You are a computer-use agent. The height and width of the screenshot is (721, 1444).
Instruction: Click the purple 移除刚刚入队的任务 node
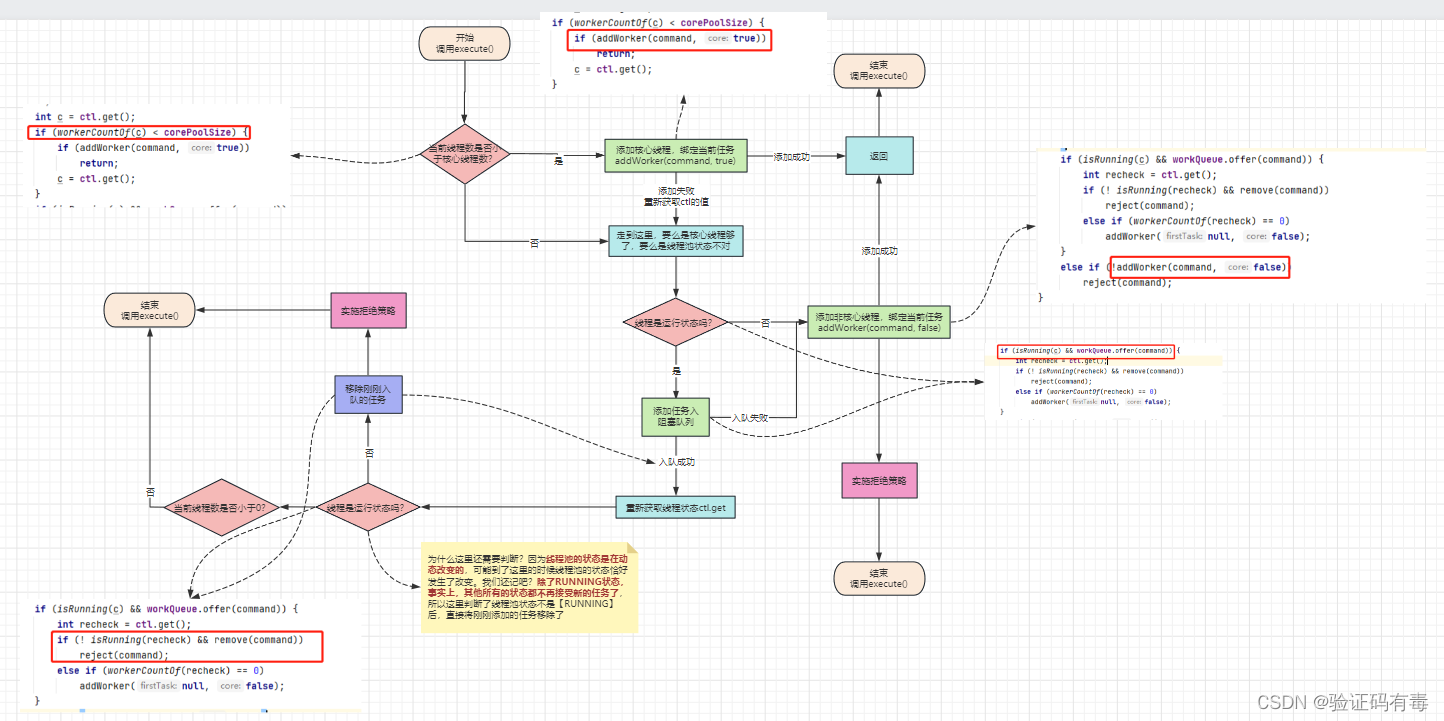tap(368, 394)
